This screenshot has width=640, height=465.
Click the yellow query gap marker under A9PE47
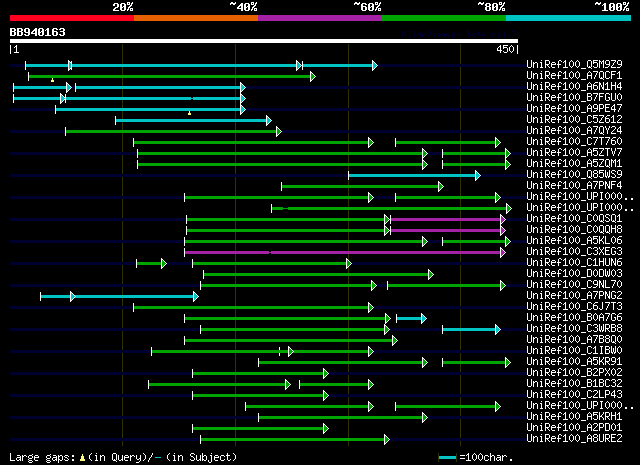[x=189, y=113]
